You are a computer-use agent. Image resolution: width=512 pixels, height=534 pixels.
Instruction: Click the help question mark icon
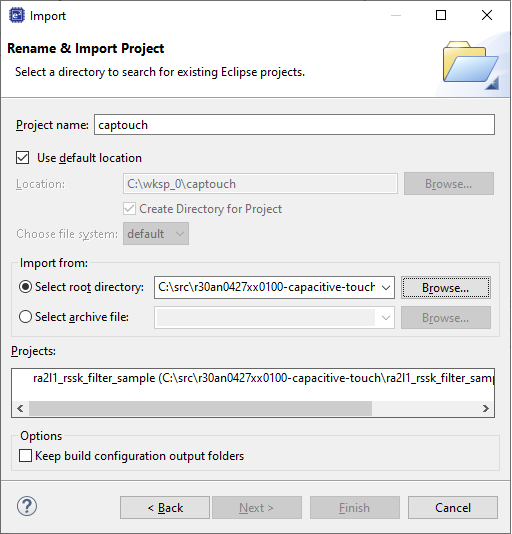point(27,506)
